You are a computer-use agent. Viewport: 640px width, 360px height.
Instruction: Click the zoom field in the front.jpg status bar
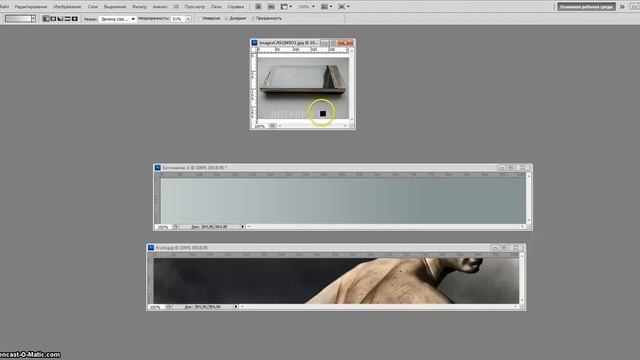(x=156, y=307)
